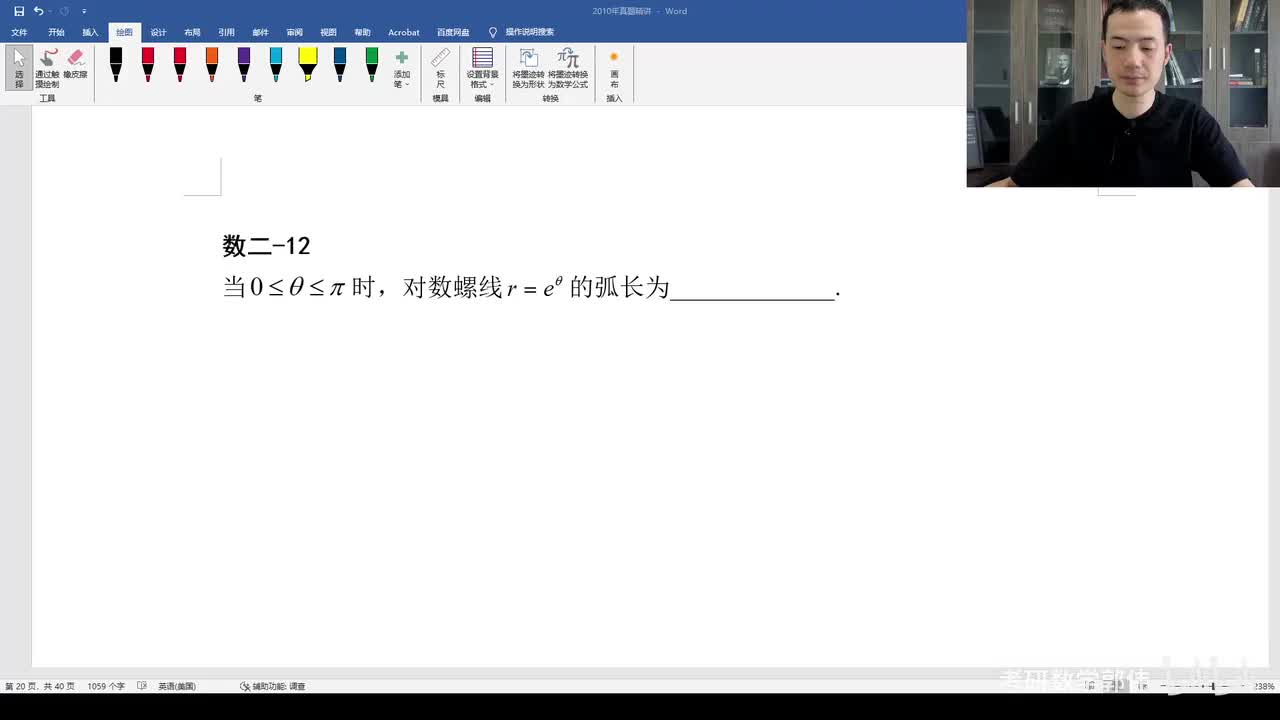Open the 审阅 ribbon tab
The width and height of the screenshot is (1280, 720).
pyautogui.click(x=294, y=32)
